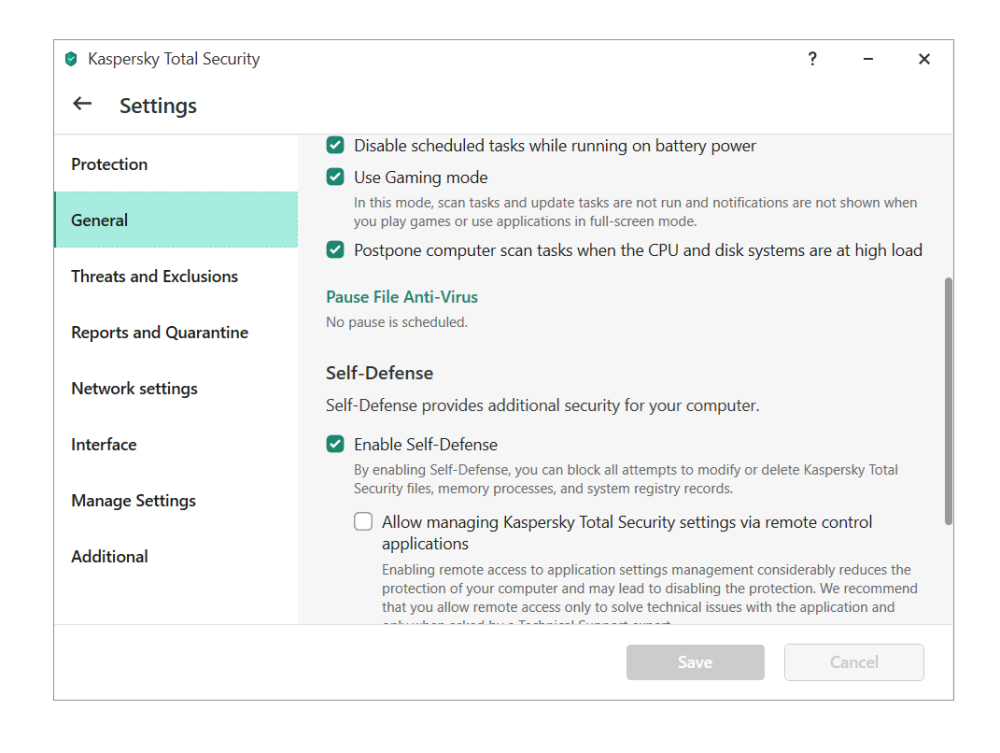Open the Interface settings section
Screen dimensions: 1000x753
(104, 444)
